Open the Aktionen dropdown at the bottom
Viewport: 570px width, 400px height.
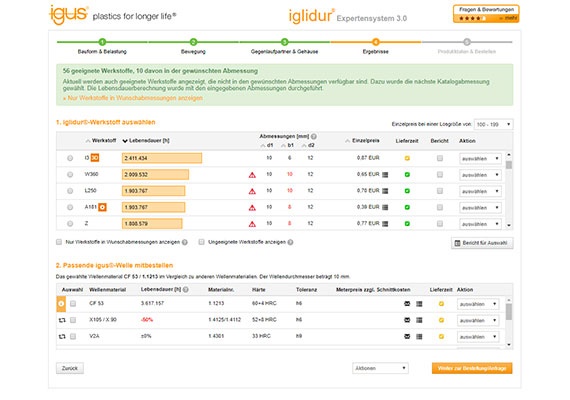click(380, 368)
